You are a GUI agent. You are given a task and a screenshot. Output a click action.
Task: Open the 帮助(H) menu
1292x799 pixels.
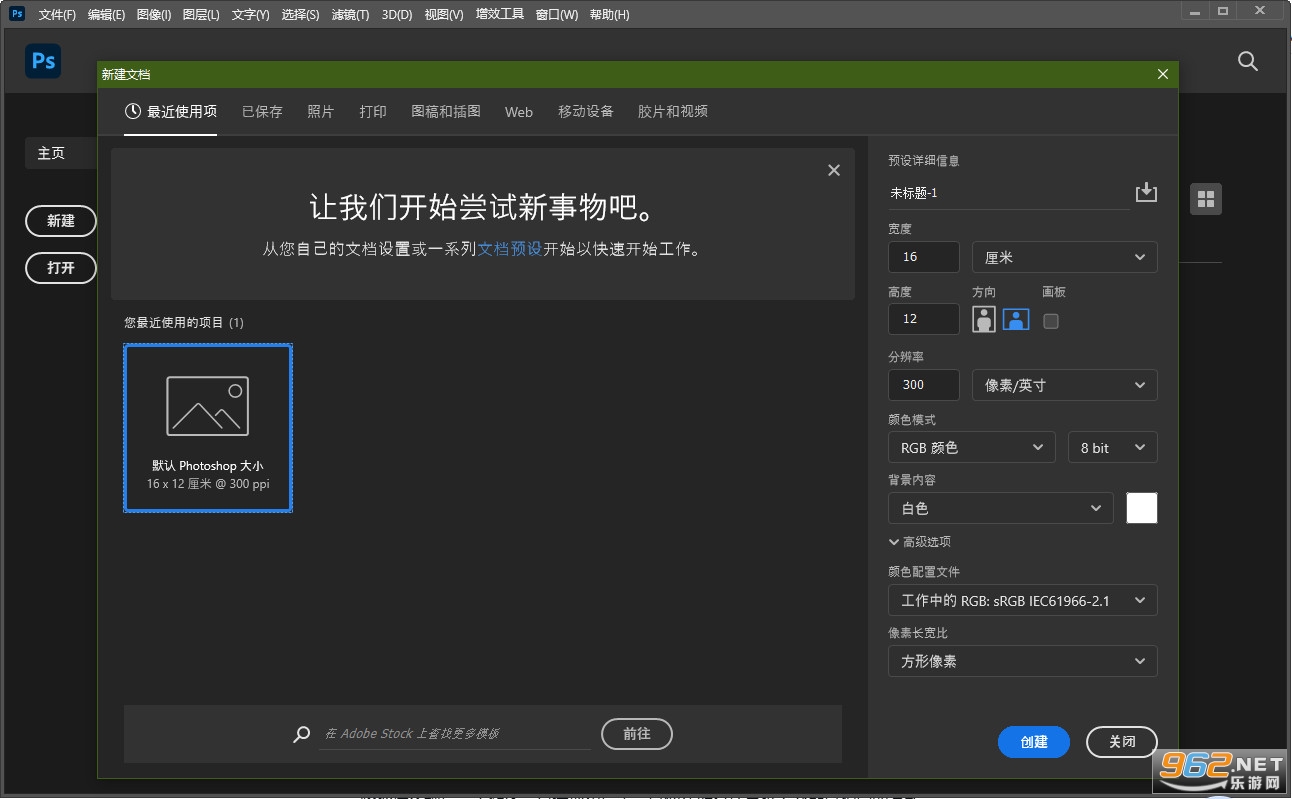coord(609,14)
